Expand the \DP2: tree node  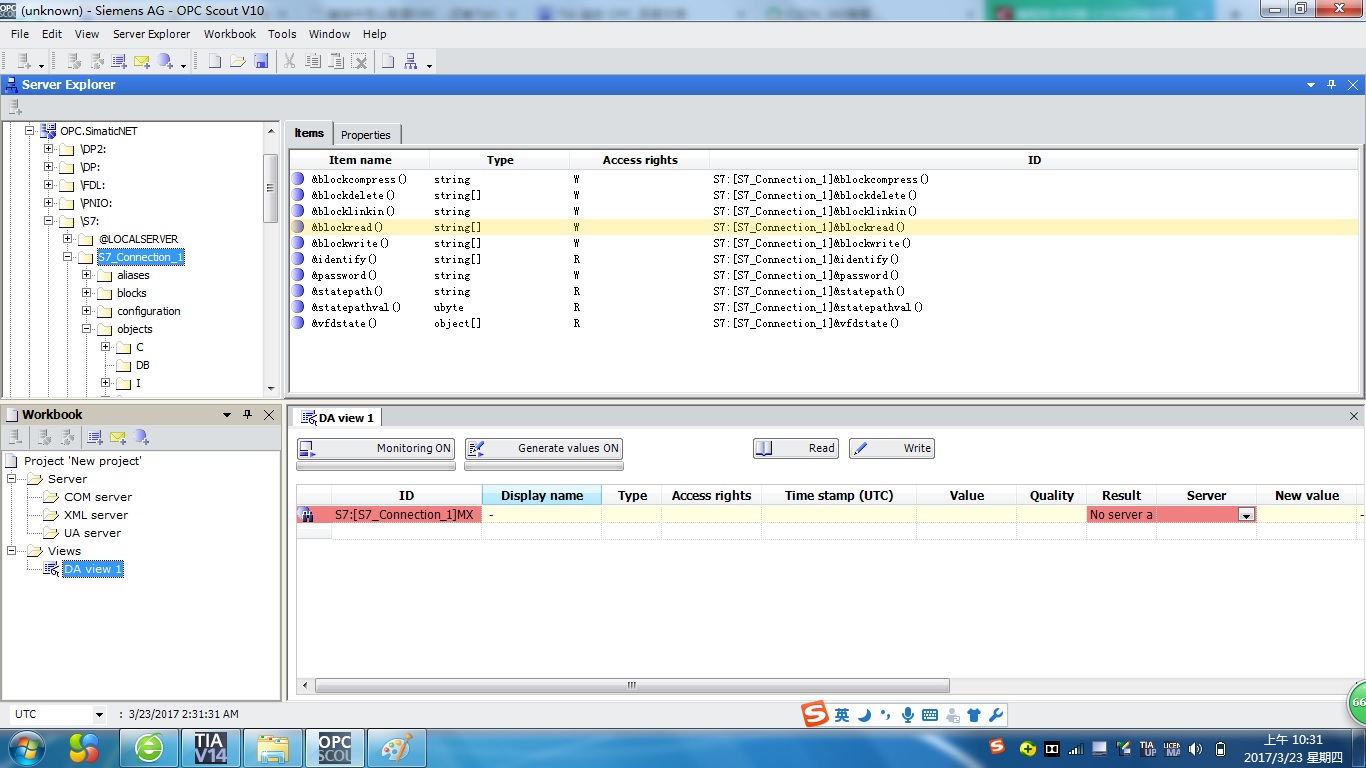(48, 149)
